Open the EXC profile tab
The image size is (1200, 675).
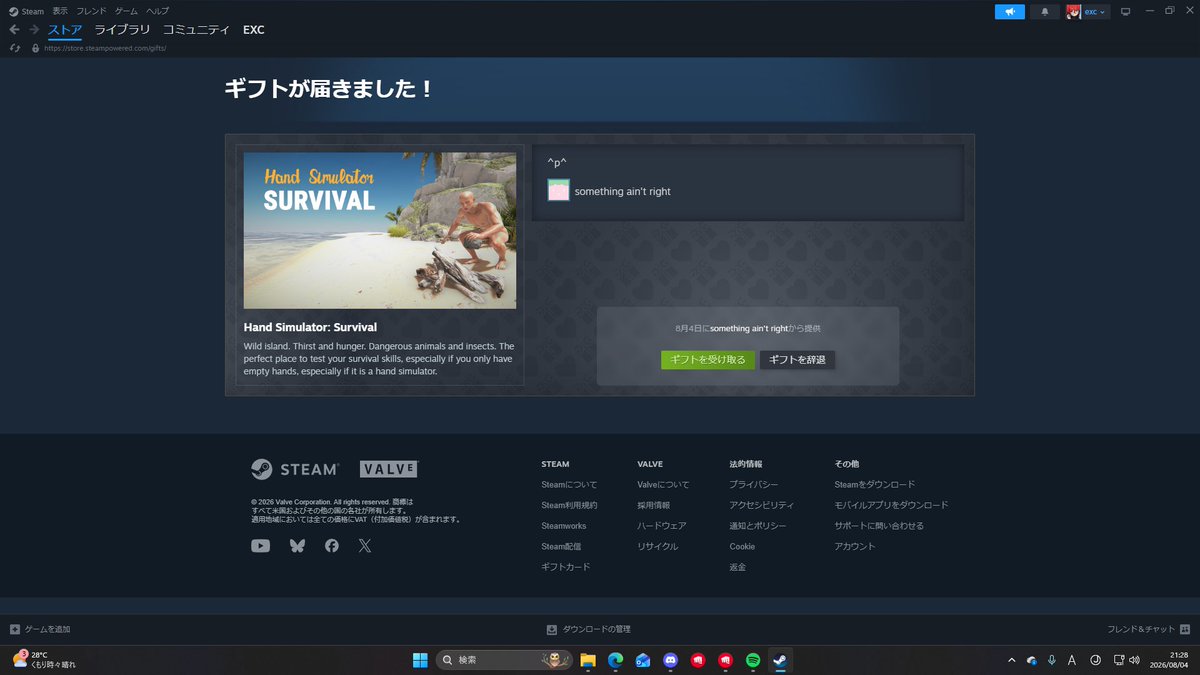[254, 30]
